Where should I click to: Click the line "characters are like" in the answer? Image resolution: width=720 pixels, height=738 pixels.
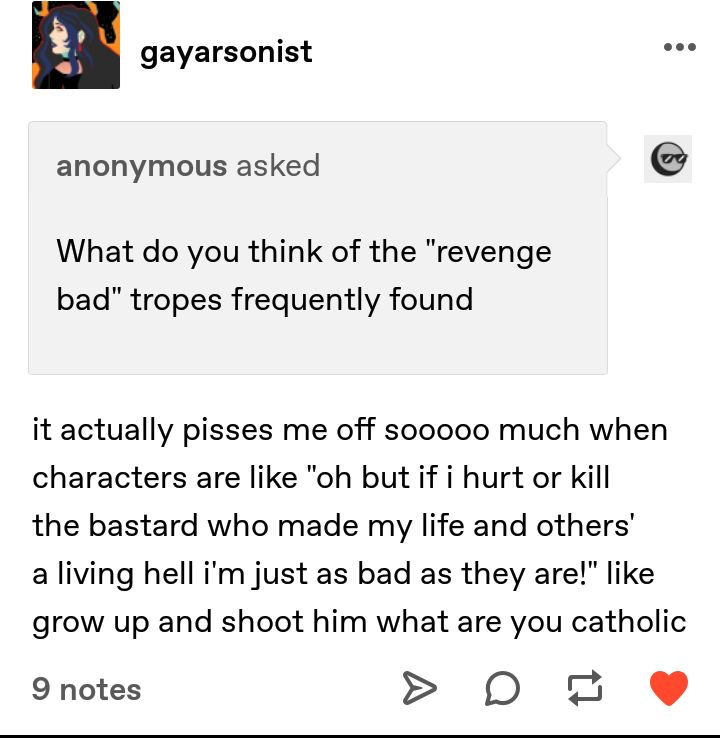[321, 478]
